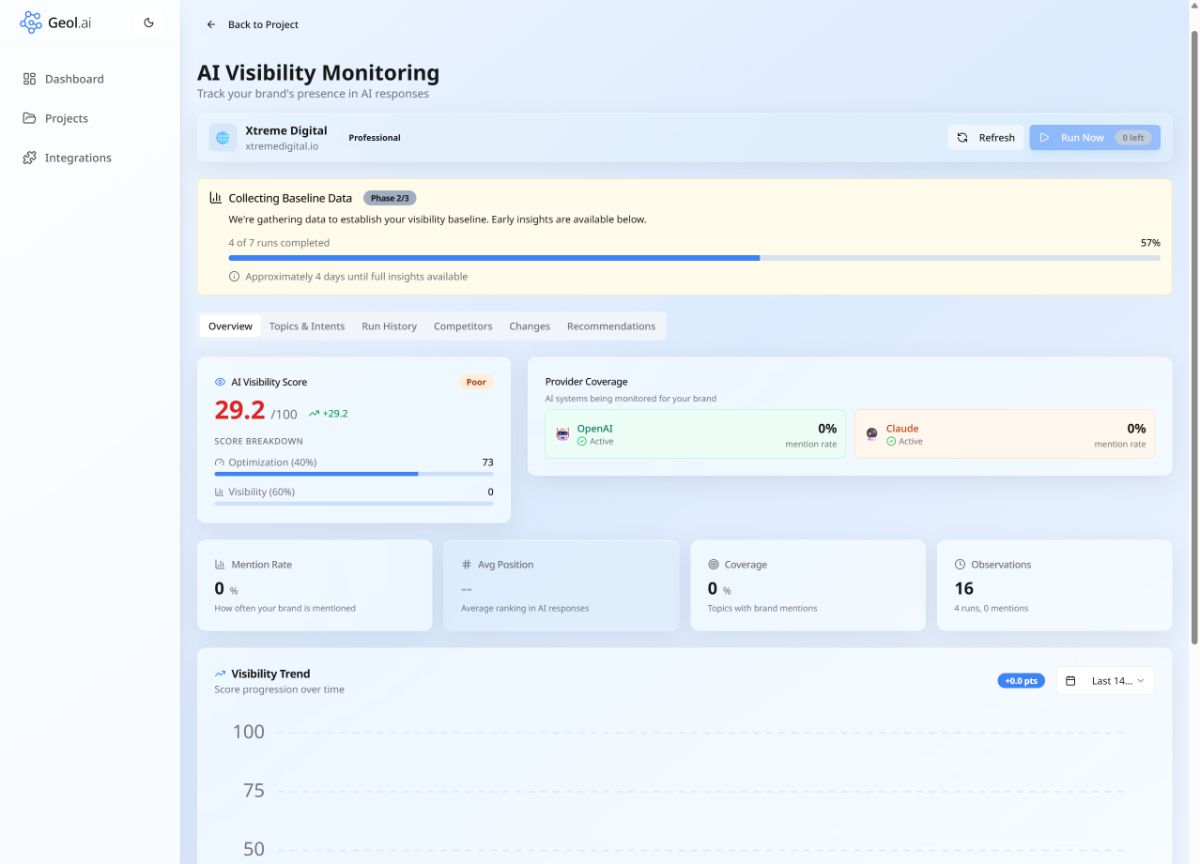Open the Recommendations tab
Image resolution: width=1200 pixels, height=864 pixels.
[x=611, y=327]
